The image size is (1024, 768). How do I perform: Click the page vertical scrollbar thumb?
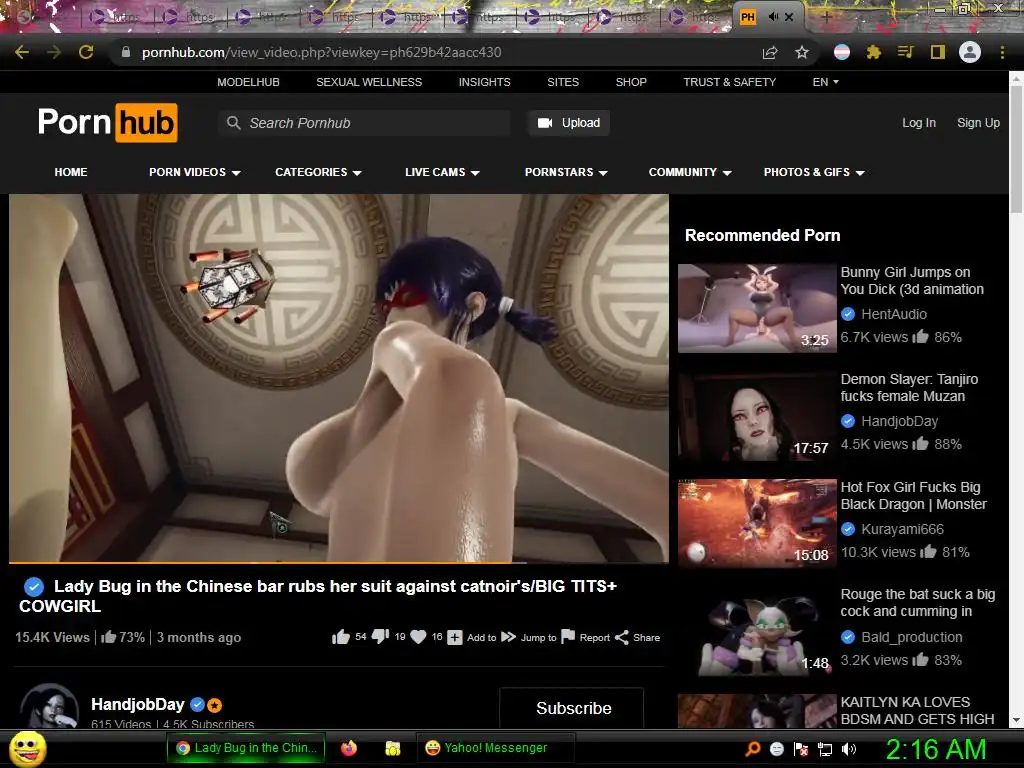coord(1016,149)
